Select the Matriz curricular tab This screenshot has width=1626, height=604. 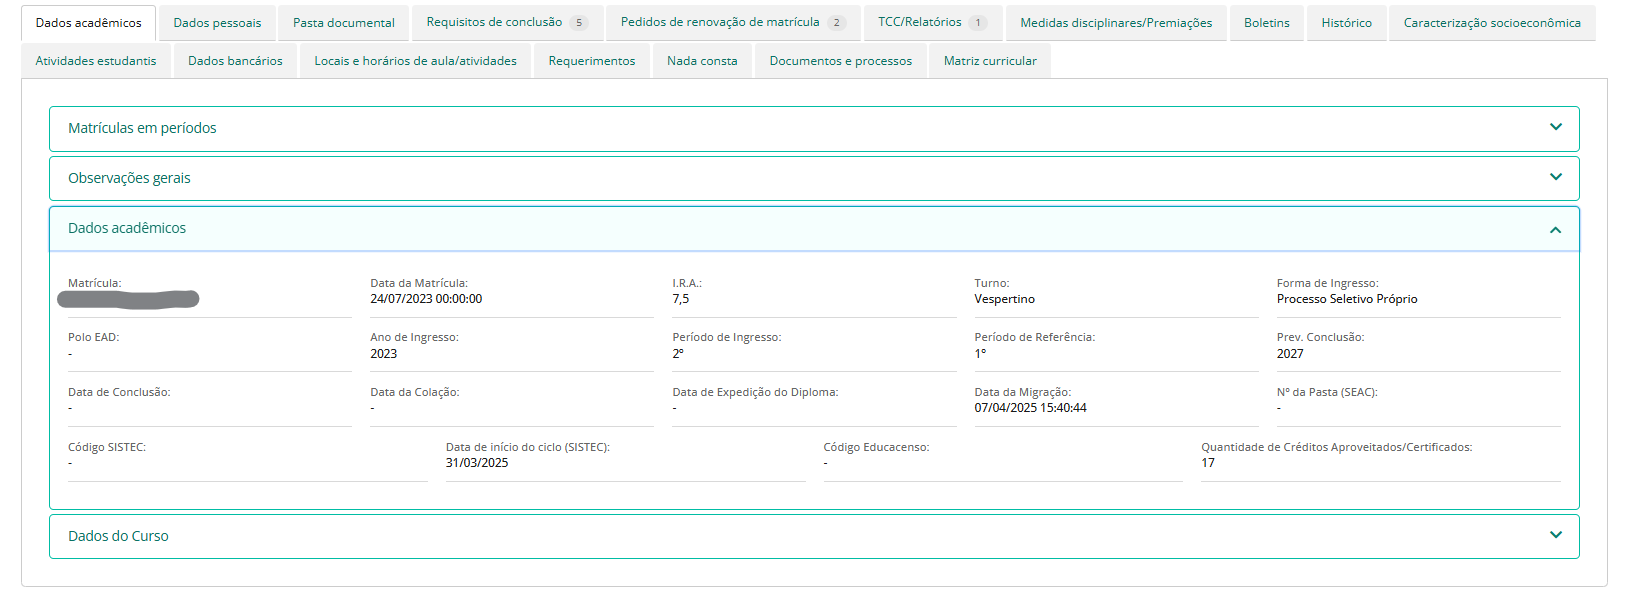click(x=990, y=61)
